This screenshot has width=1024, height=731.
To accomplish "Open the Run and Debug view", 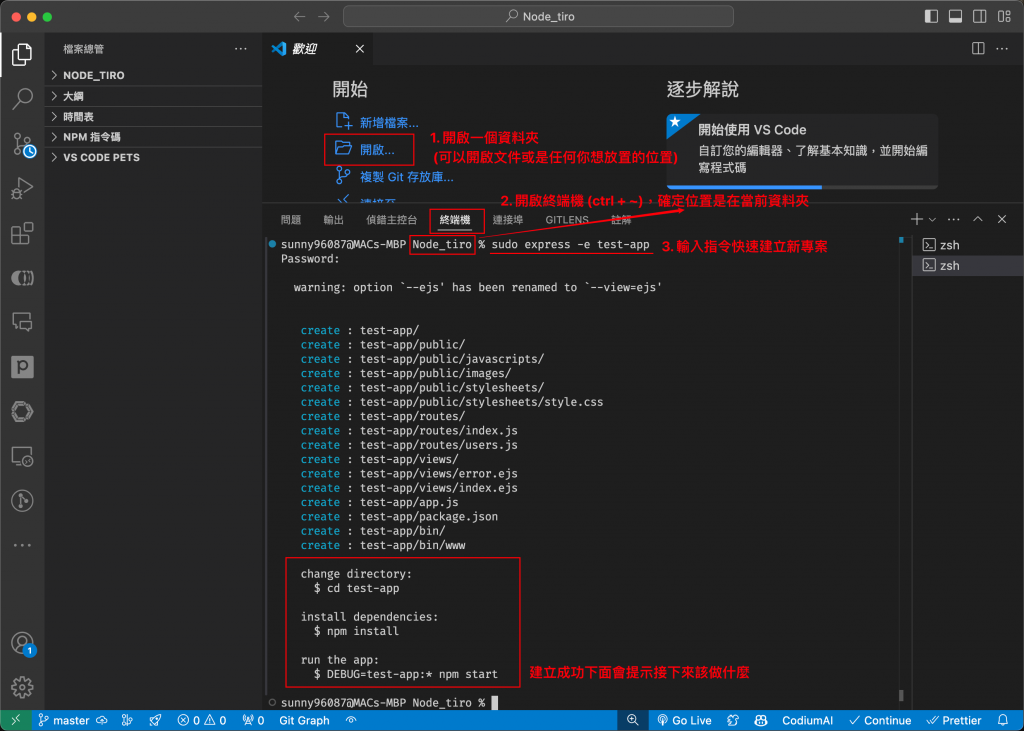I will click(22, 188).
